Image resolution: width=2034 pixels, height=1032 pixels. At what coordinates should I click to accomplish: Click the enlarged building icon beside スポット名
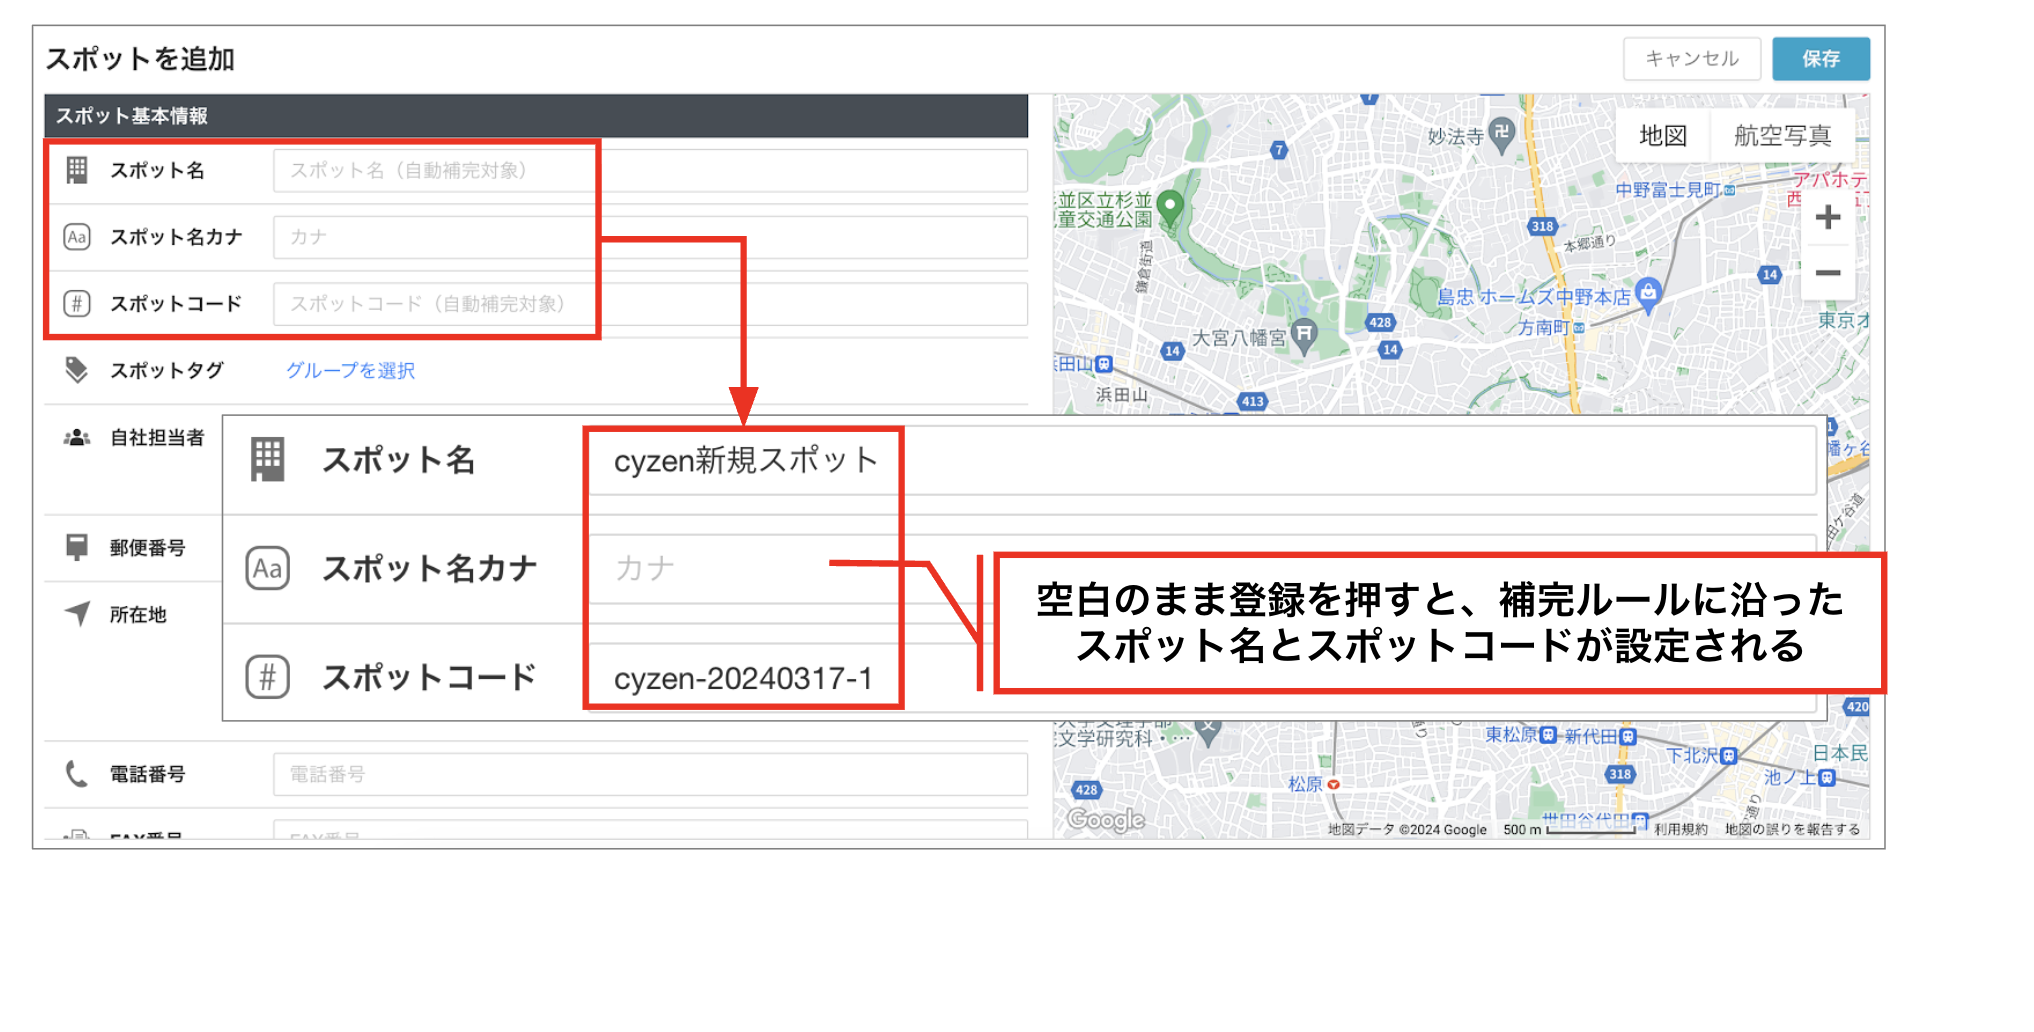[x=267, y=460]
